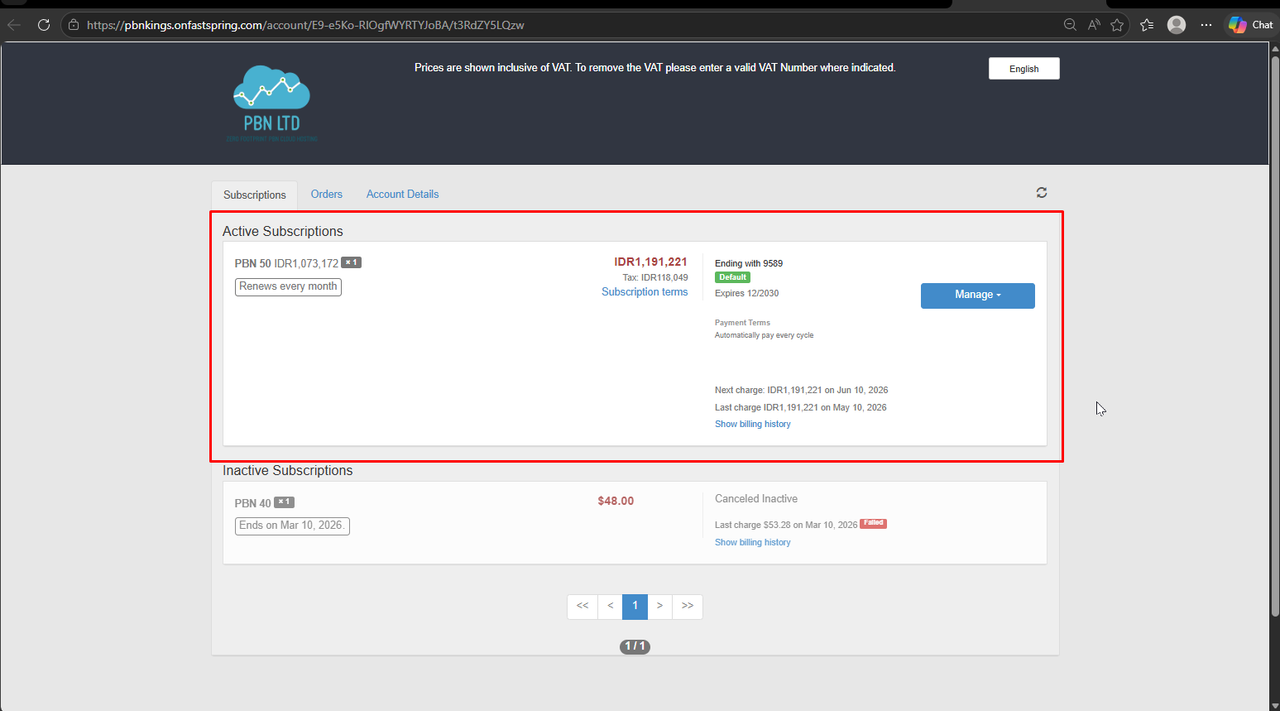Switch to the Subscriptions tab
This screenshot has height=711, width=1280.
(254, 195)
